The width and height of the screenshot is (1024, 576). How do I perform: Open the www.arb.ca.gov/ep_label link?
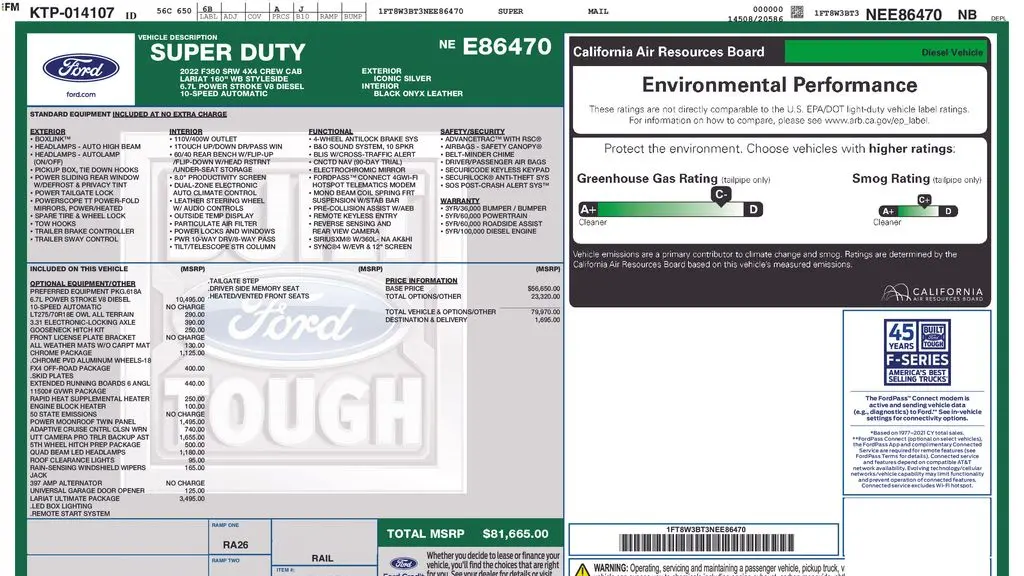pos(876,120)
